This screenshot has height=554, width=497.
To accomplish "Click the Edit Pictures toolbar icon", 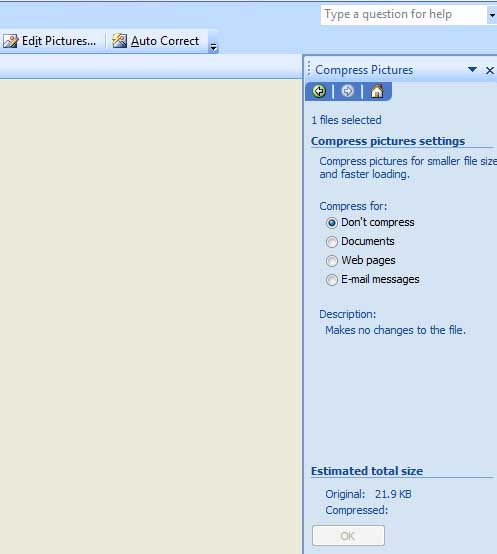I will coord(11,41).
